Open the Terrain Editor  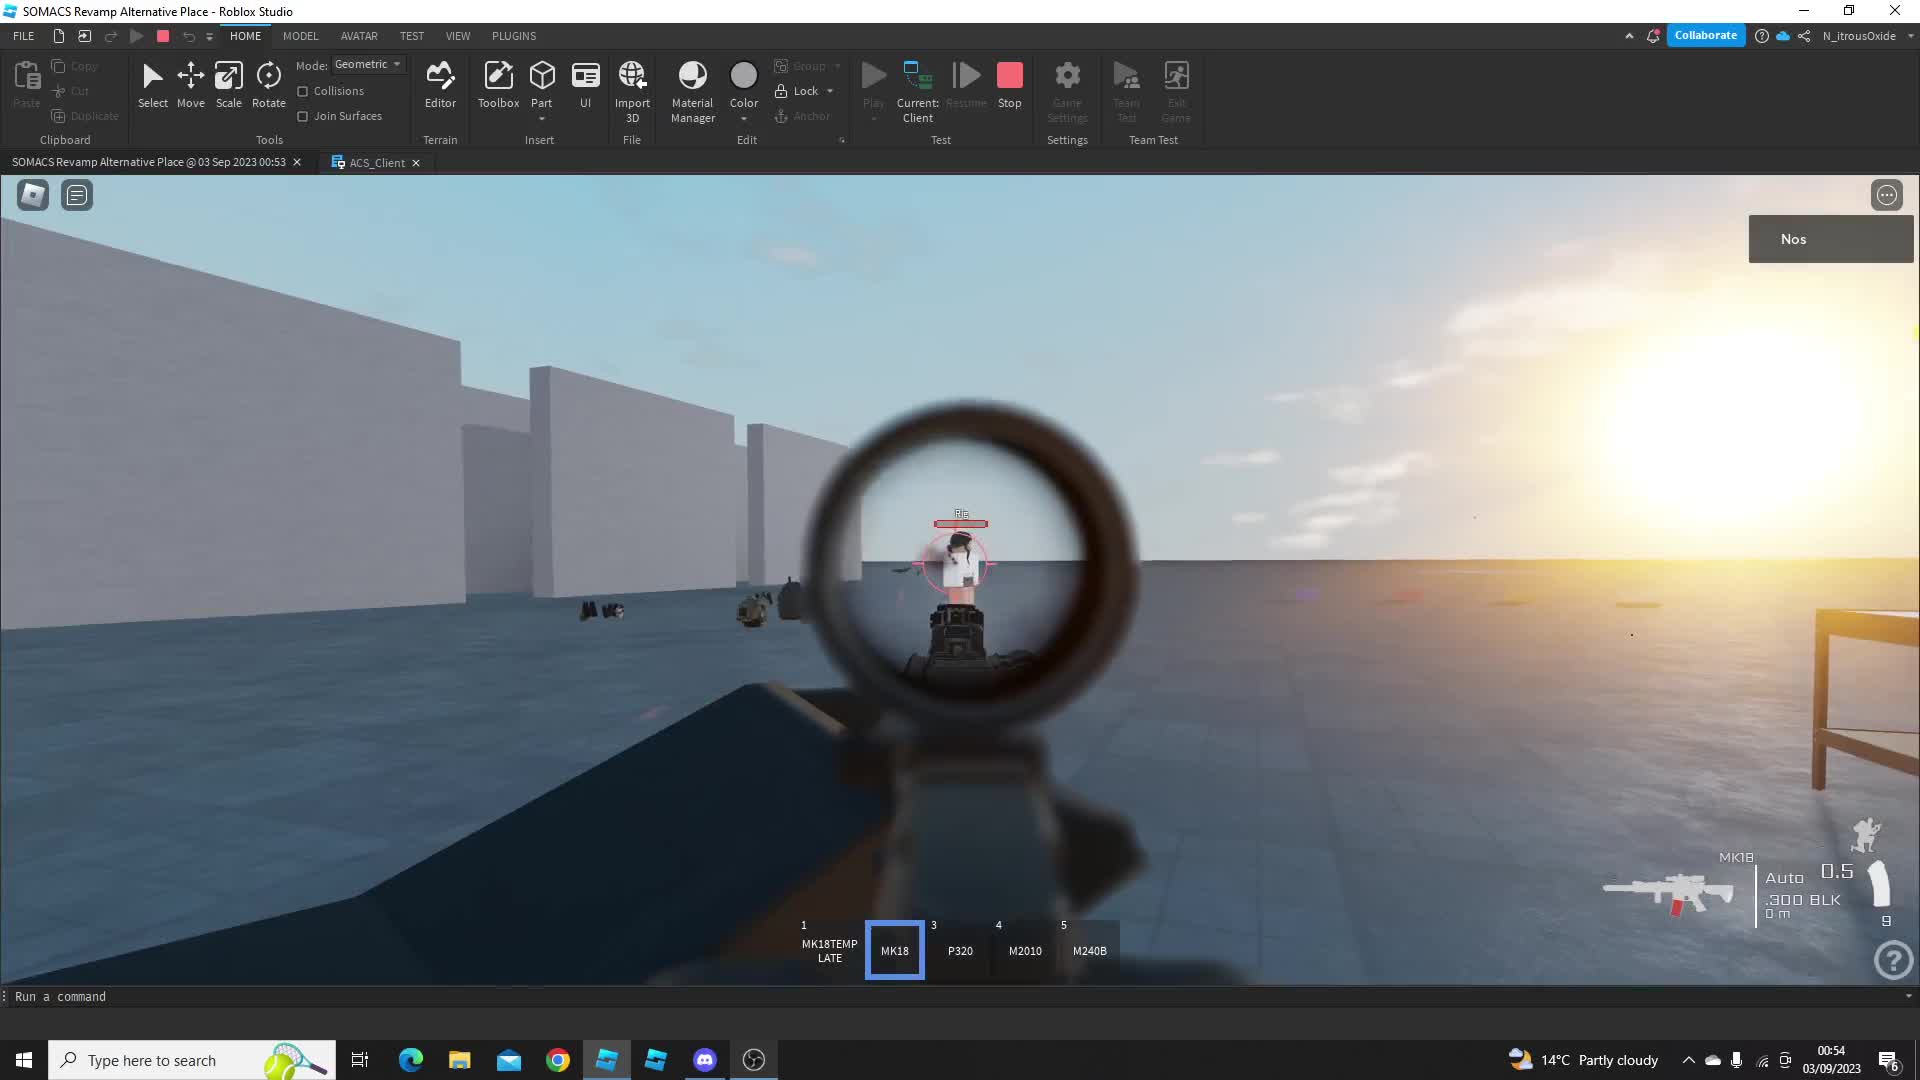(440, 85)
